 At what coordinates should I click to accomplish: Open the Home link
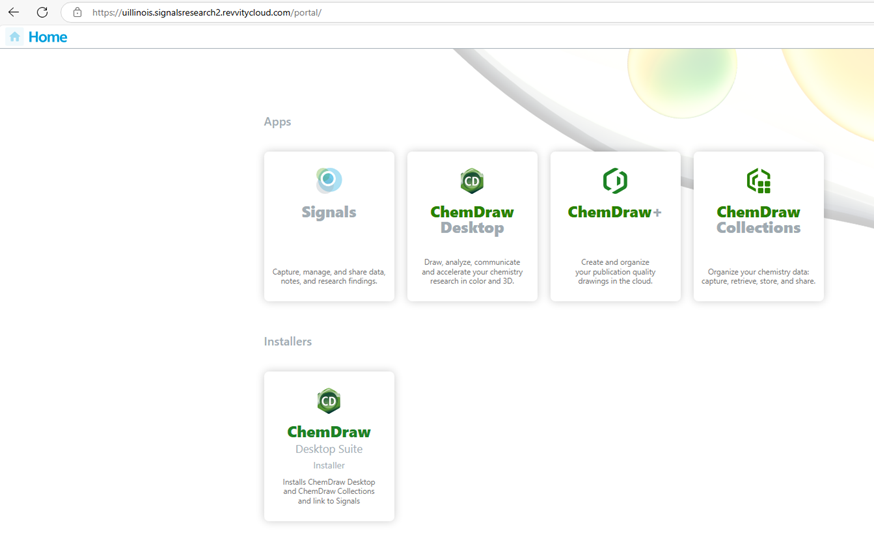pyautogui.click(x=48, y=37)
